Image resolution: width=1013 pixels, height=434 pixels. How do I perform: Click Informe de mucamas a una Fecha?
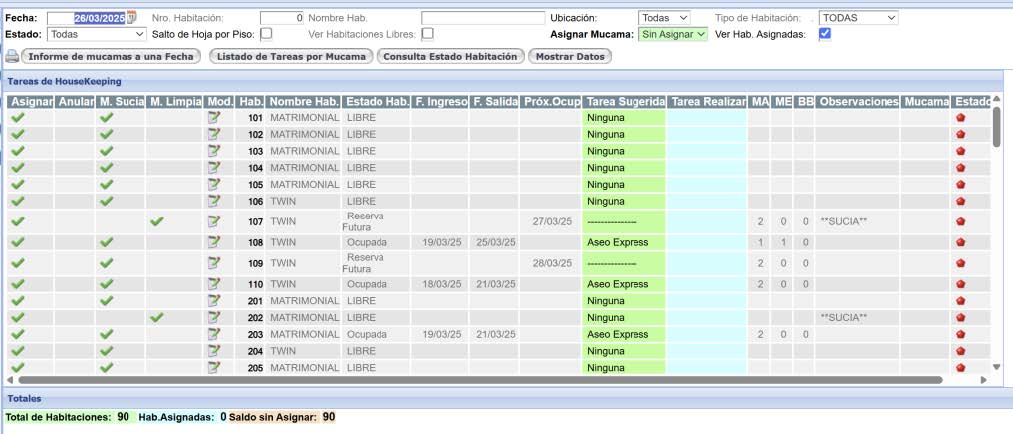[112, 56]
